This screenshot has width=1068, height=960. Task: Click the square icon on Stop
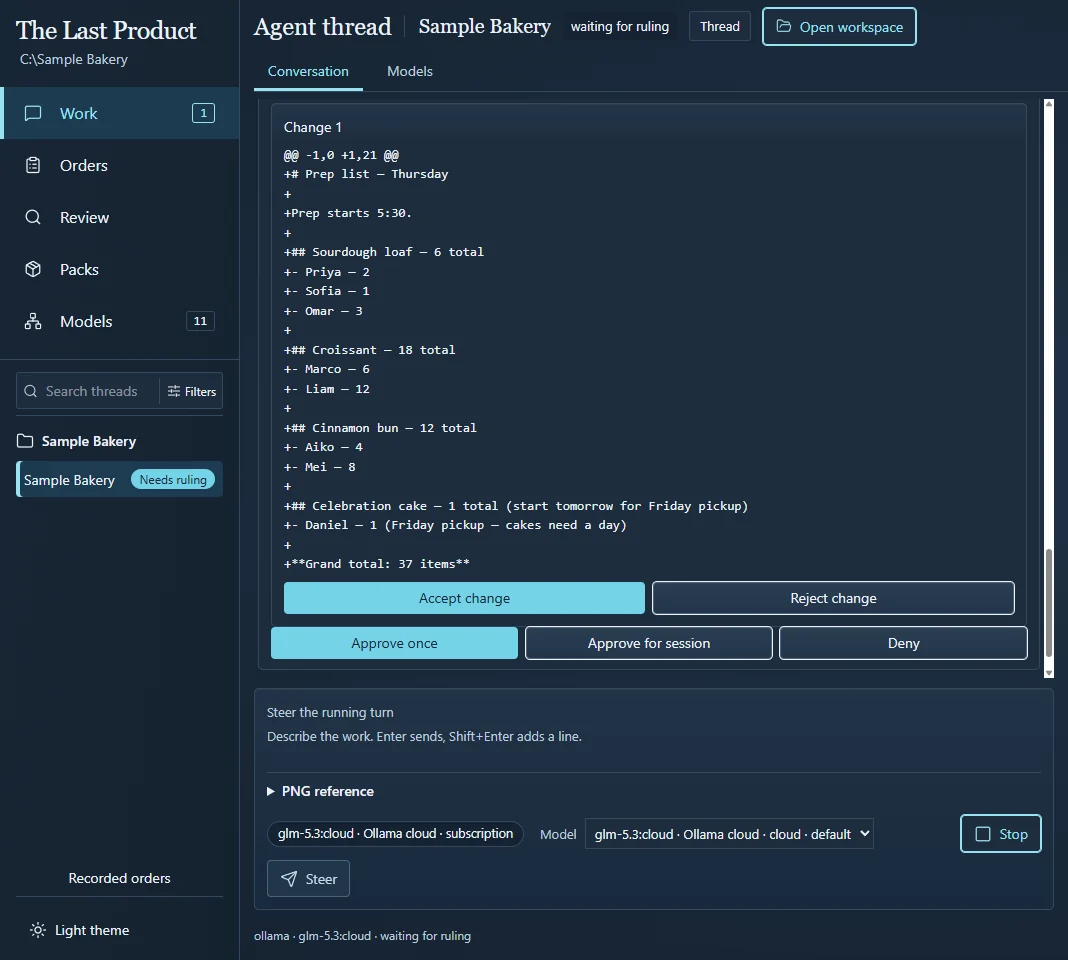coord(983,834)
